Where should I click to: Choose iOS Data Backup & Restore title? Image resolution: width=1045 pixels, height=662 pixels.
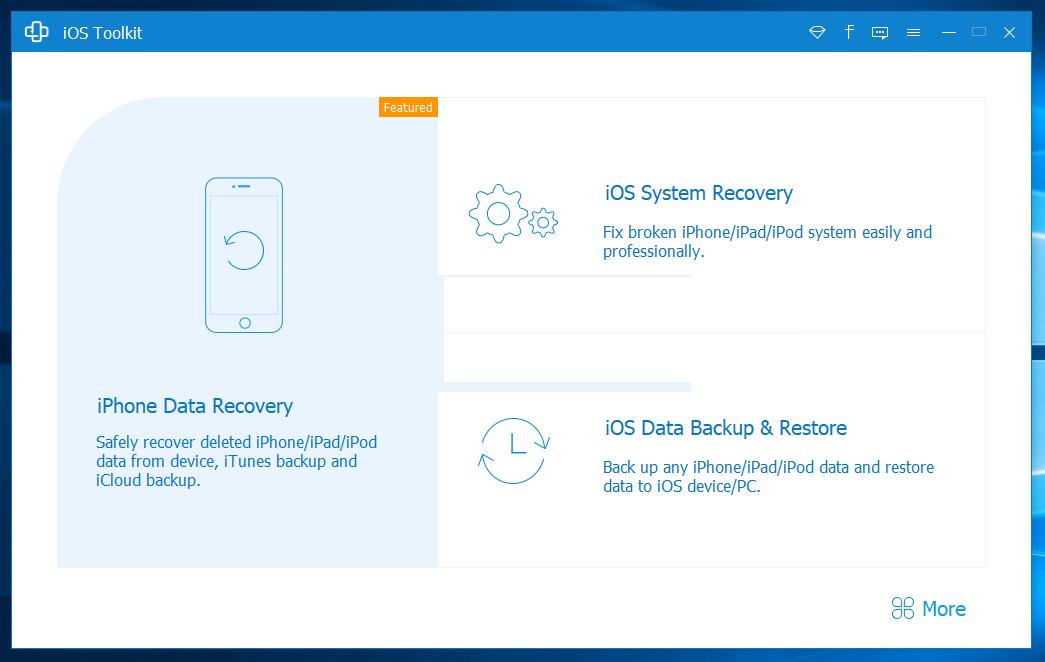(x=725, y=428)
